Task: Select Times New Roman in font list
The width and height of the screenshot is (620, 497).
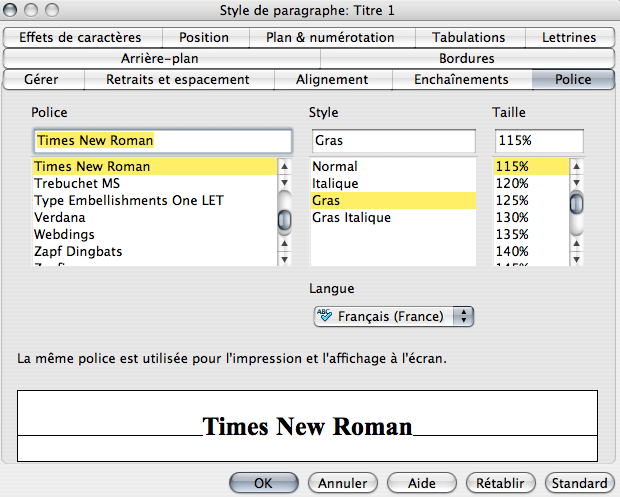Action: 155,166
